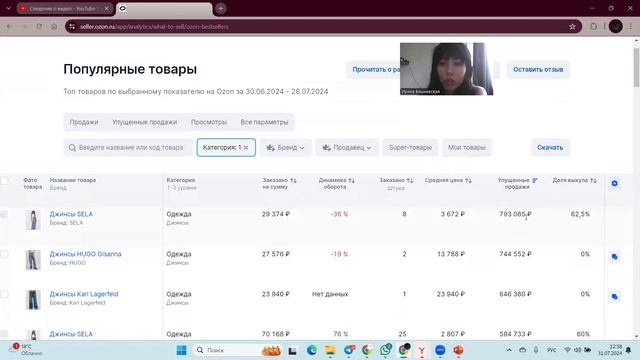The height and width of the screenshot is (360, 640).
Task: Click copy icon in Джинсы HUGO Gisanna row
Action: (x=614, y=257)
